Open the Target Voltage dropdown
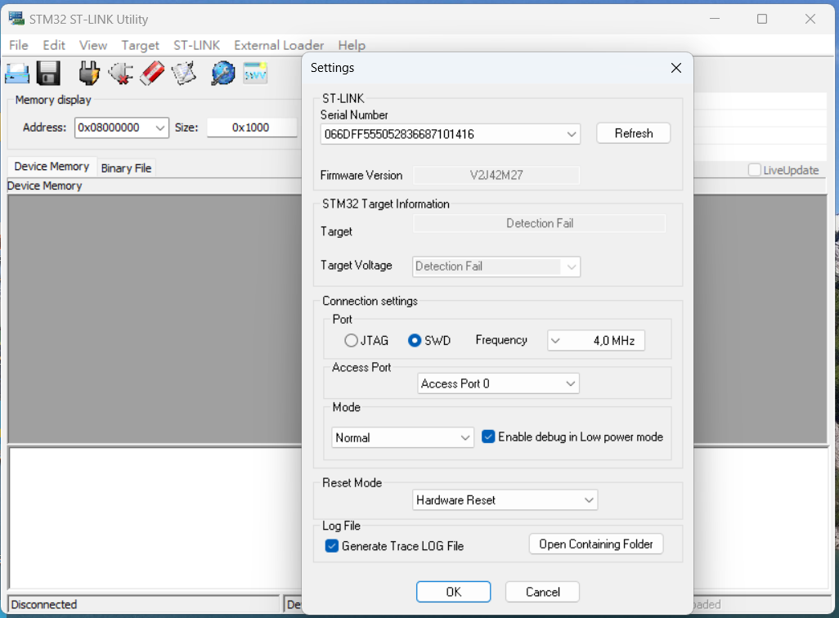This screenshot has width=839, height=618. tap(571, 266)
